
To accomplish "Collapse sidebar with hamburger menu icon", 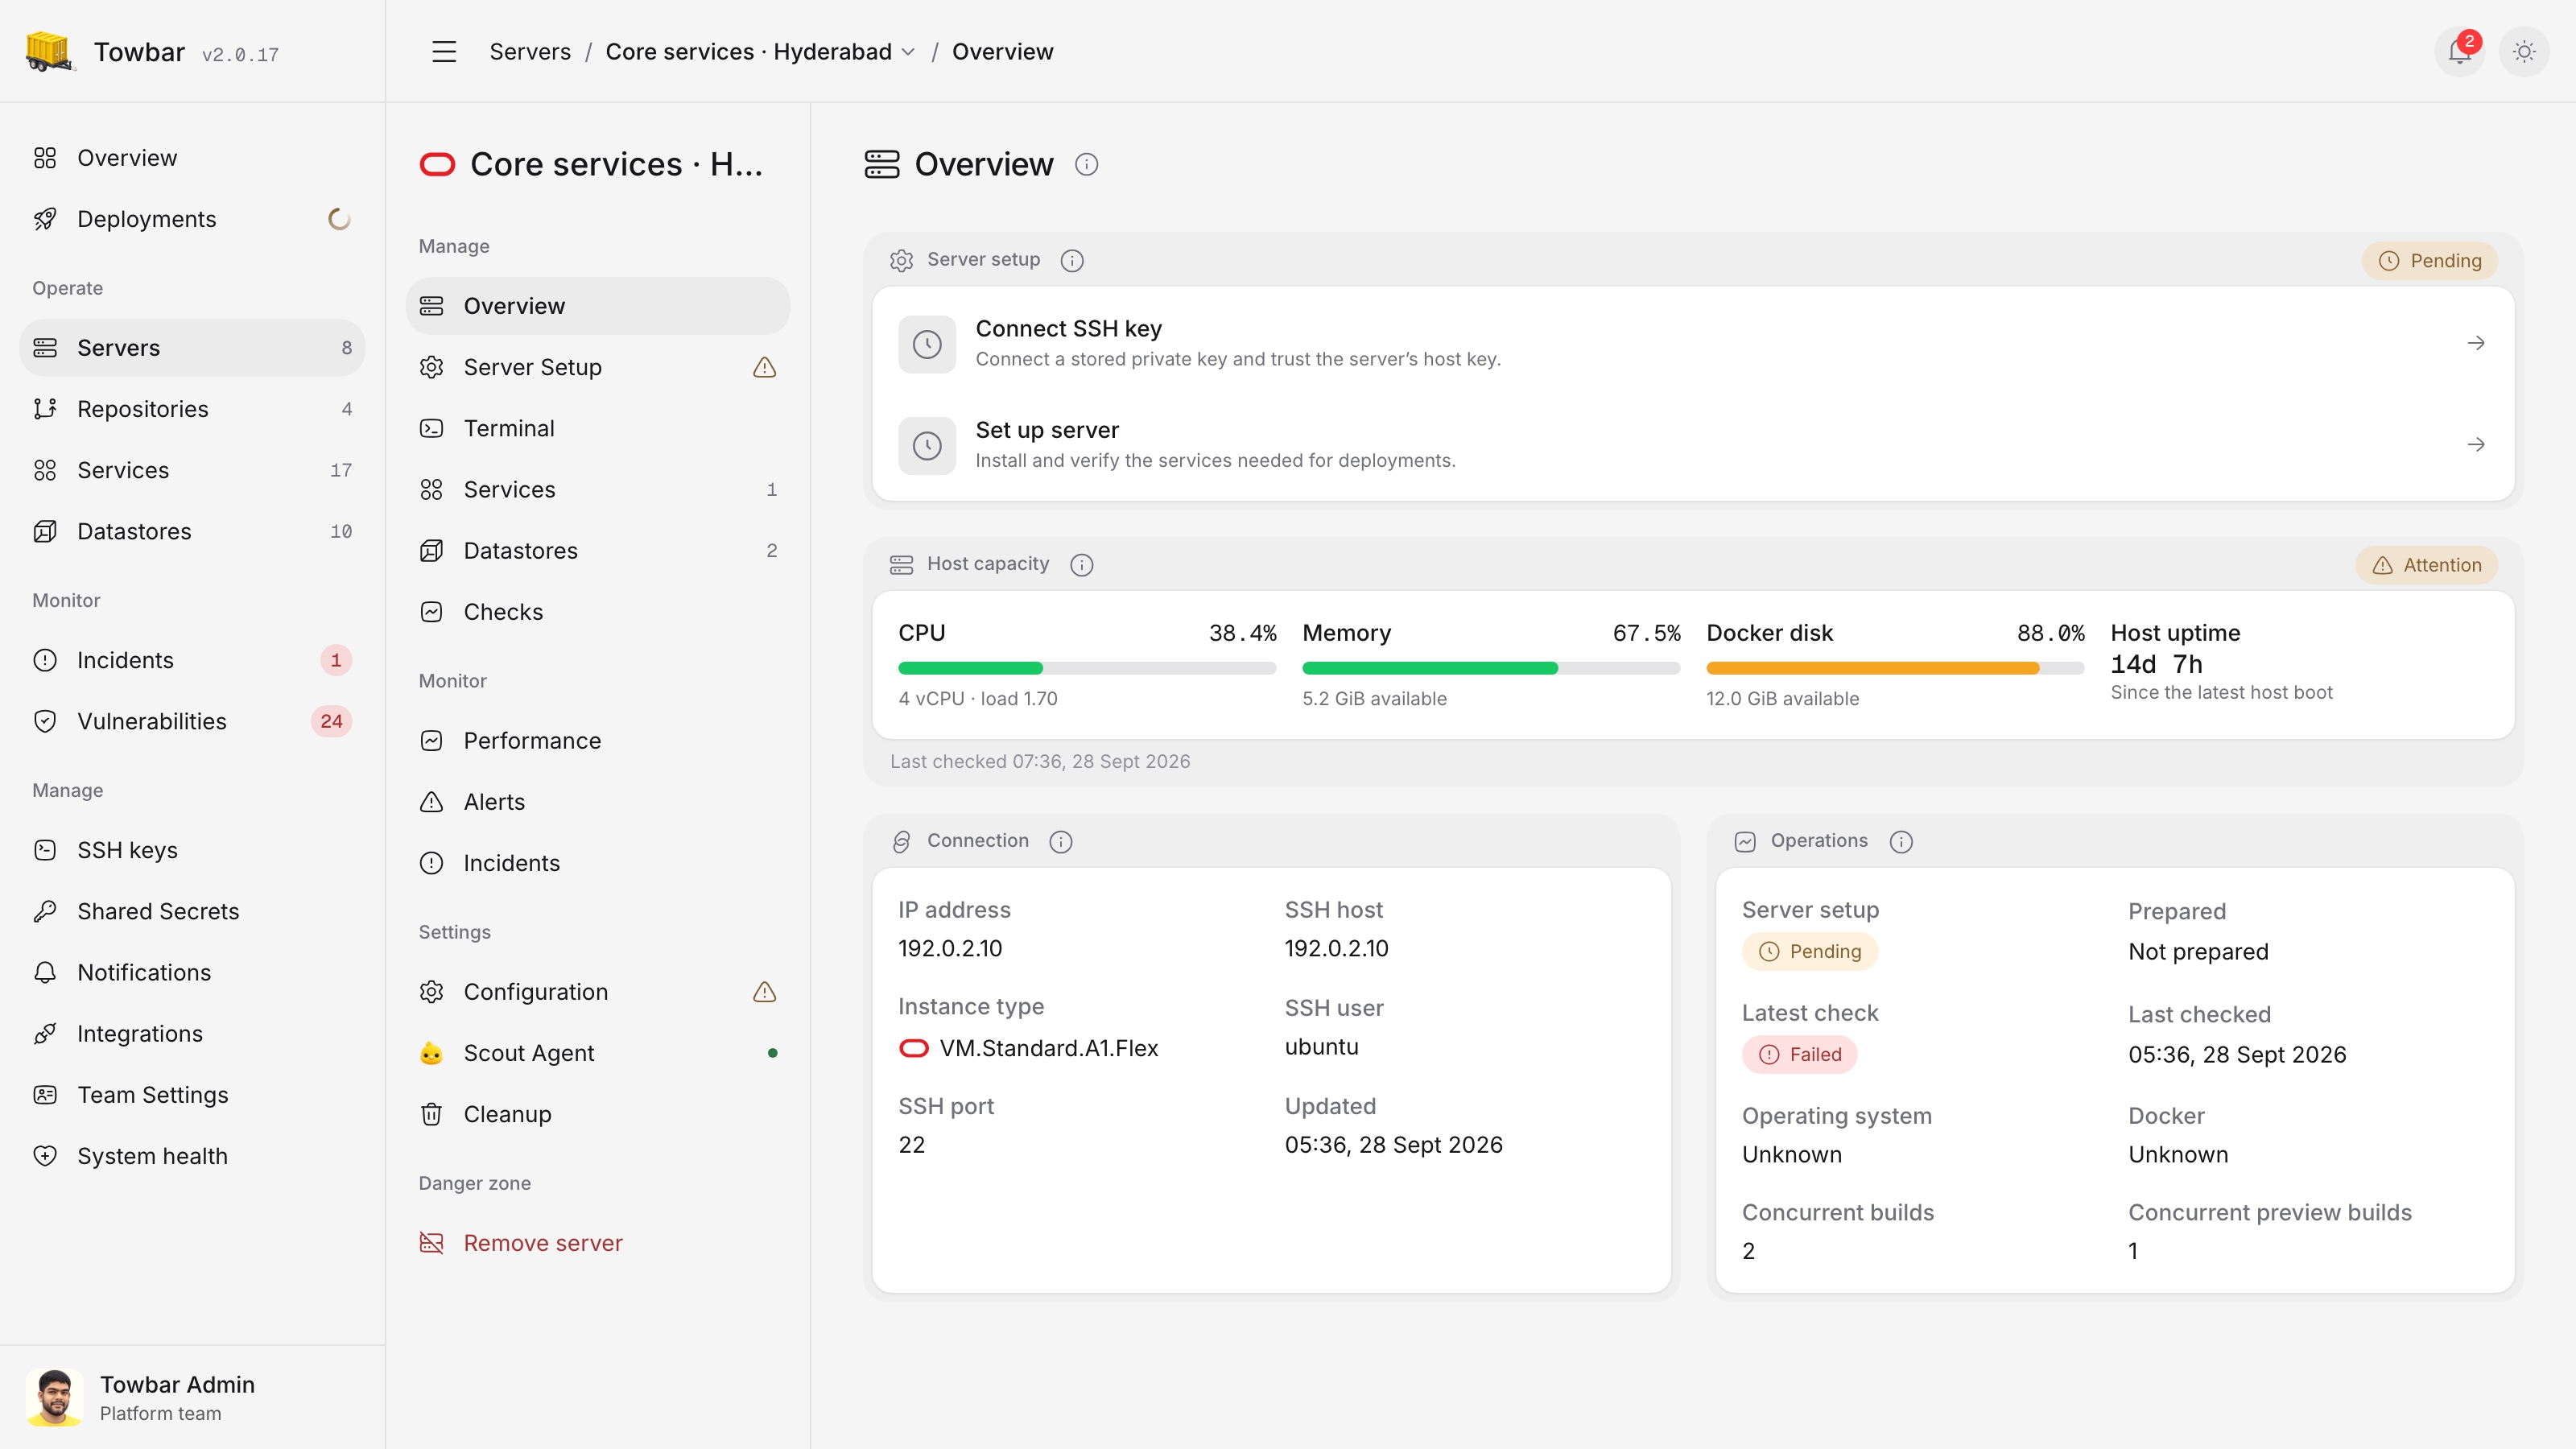I will (444, 51).
